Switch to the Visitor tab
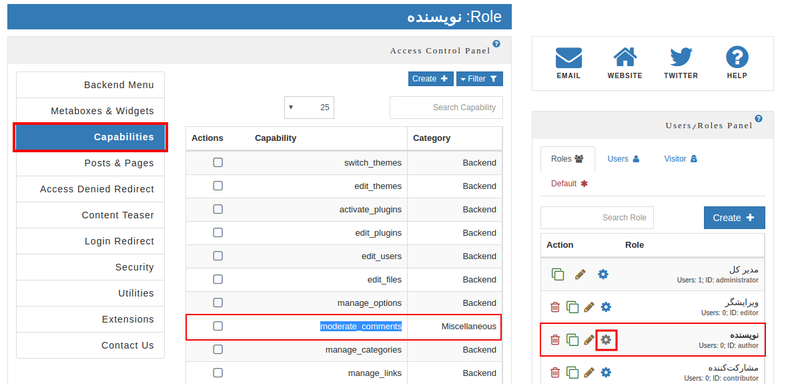 coord(680,159)
